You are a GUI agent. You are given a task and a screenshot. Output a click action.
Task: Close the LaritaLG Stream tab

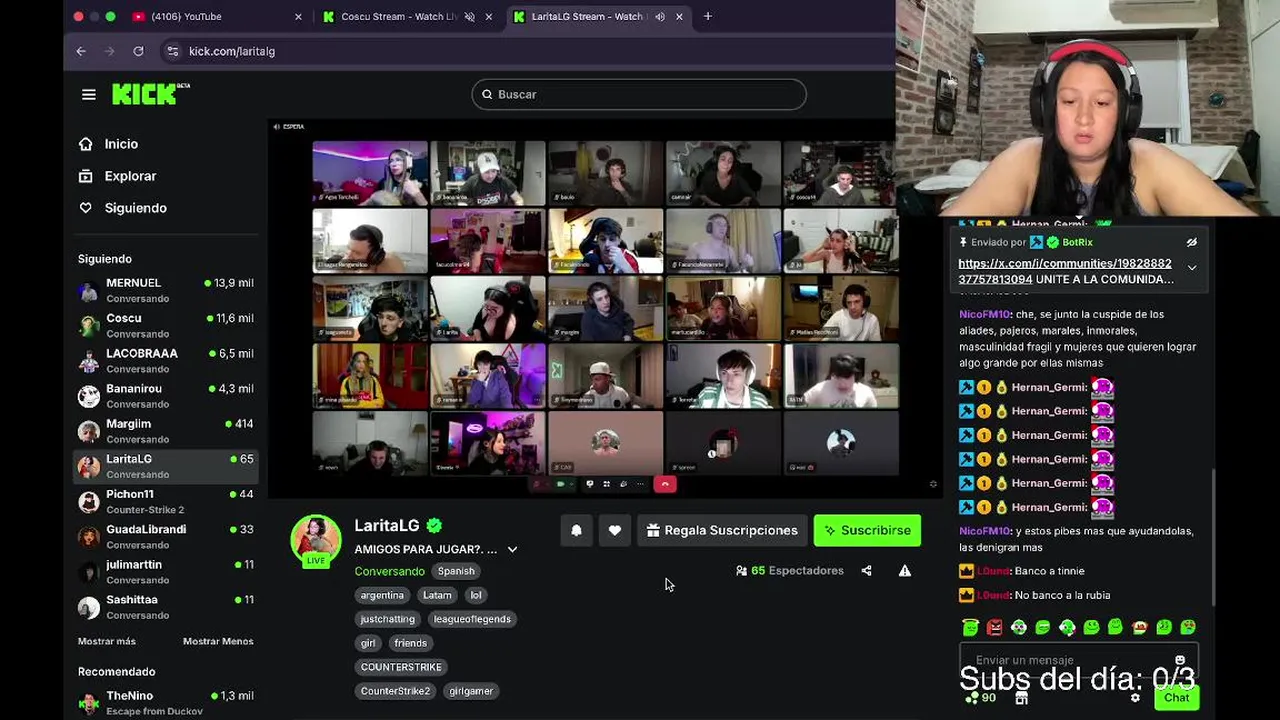(x=679, y=17)
